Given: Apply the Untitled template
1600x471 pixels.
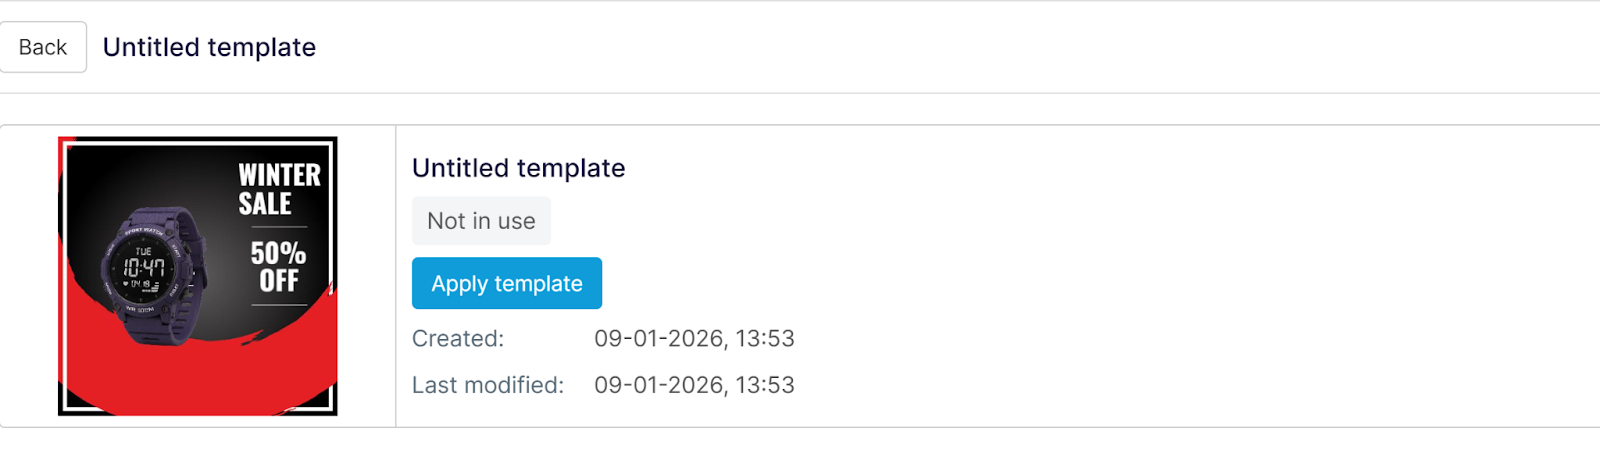Looking at the screenshot, I should pyautogui.click(x=506, y=283).
